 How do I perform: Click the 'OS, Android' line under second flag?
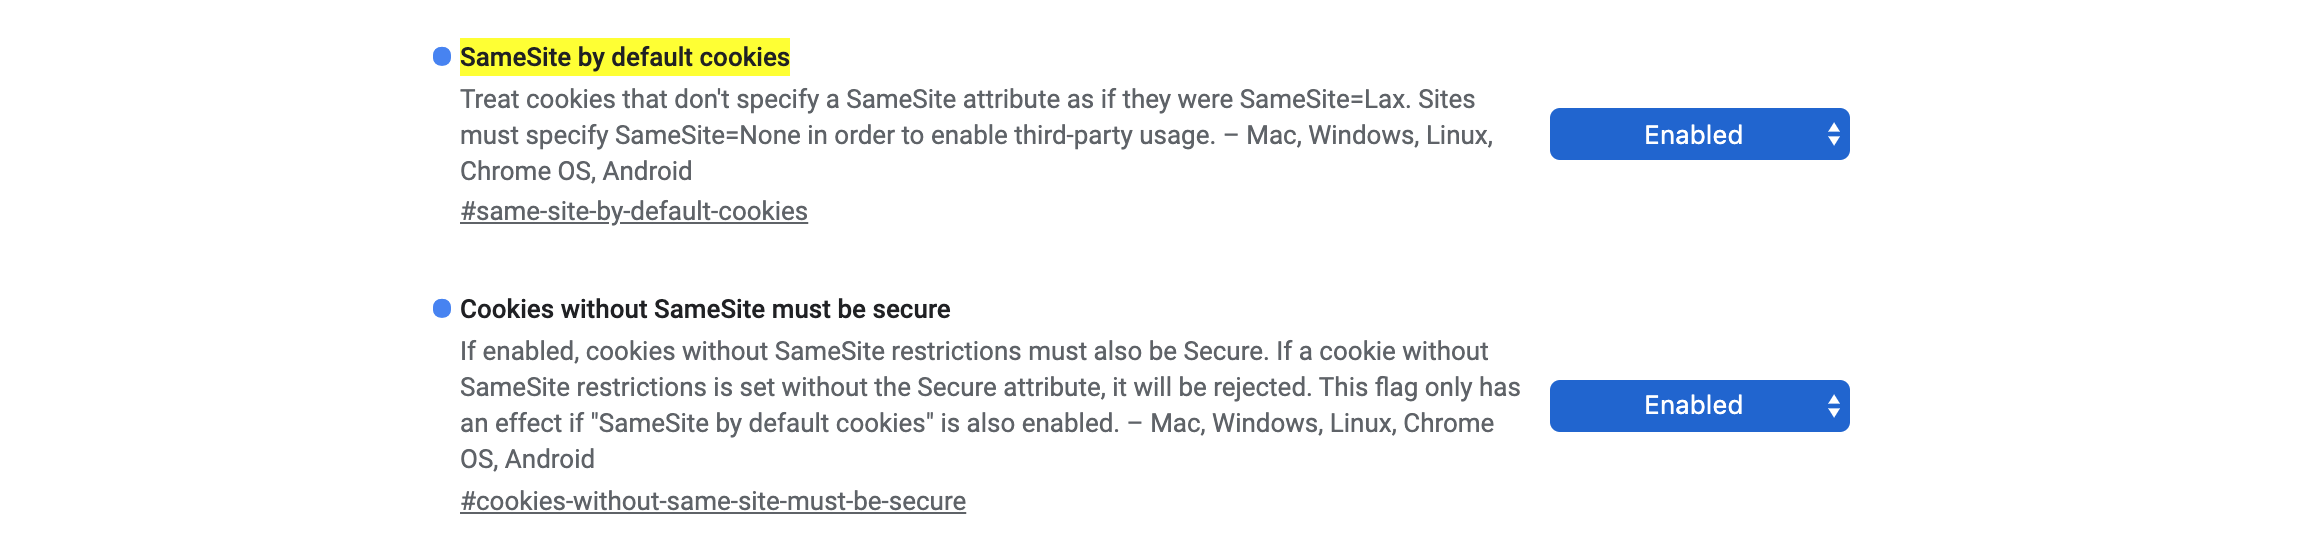527,460
